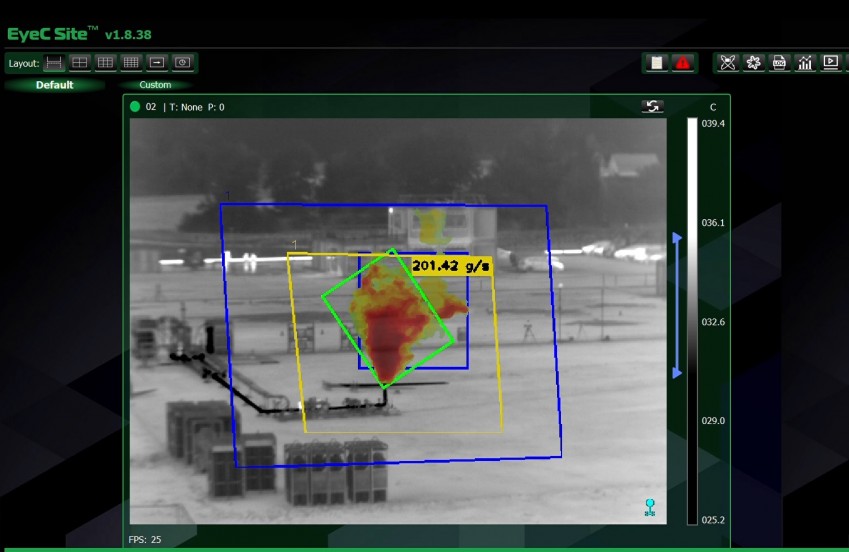
Task: Choose the 3x2 grid layout
Action: tap(105, 63)
